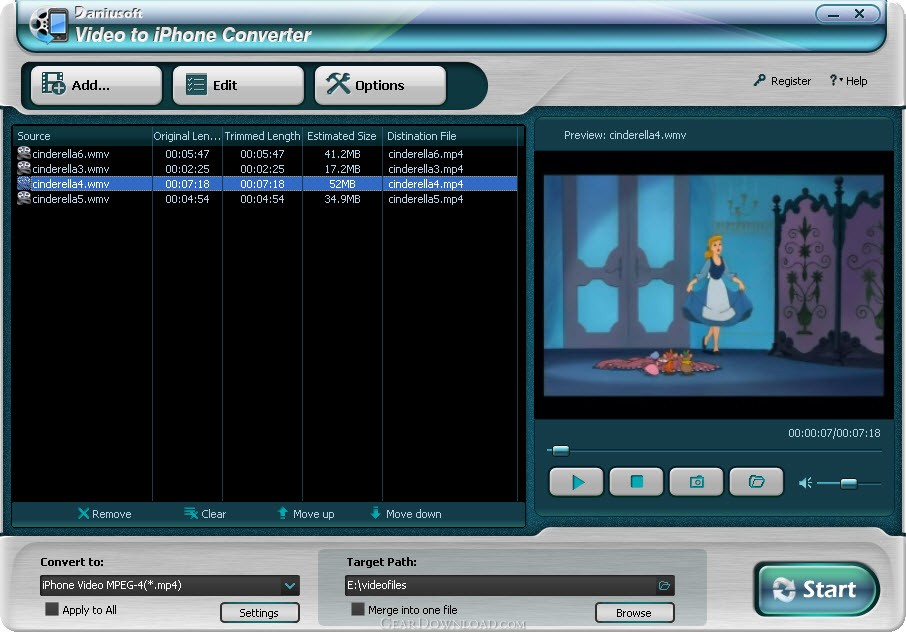906x632 pixels.
Task: Remove the selected file from list
Action: [x=105, y=514]
